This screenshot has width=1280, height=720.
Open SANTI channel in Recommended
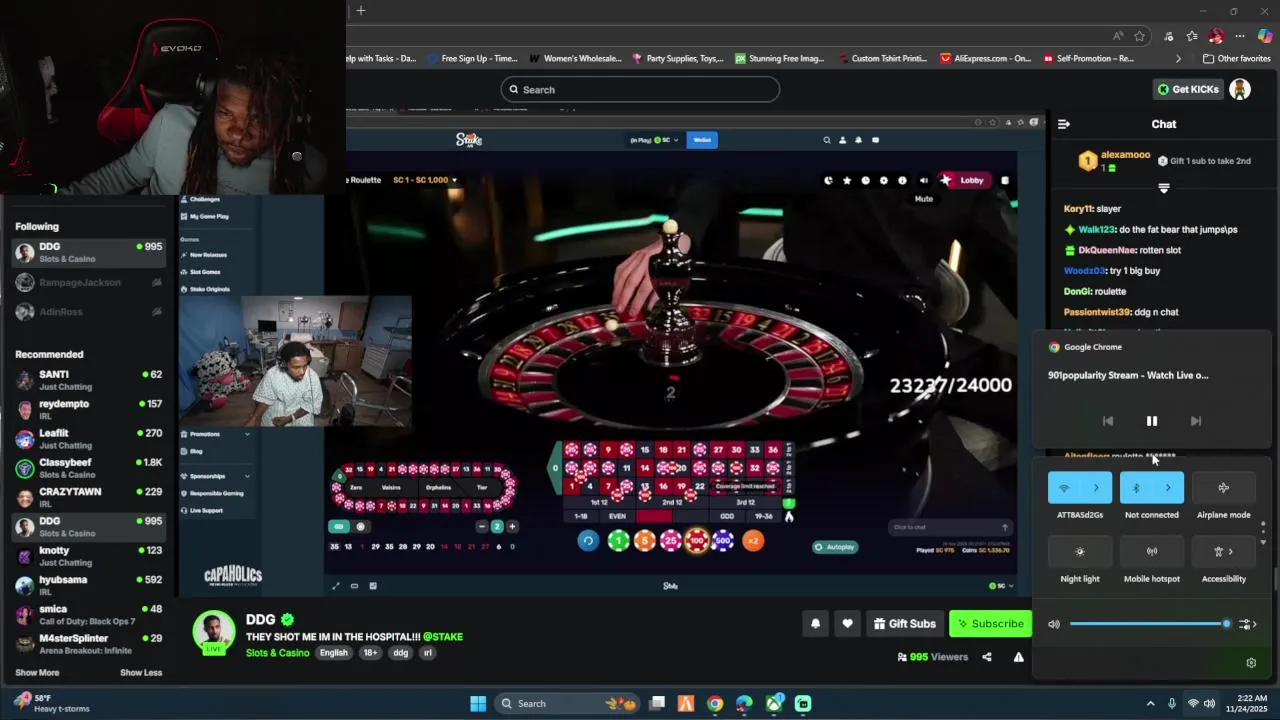click(88, 380)
